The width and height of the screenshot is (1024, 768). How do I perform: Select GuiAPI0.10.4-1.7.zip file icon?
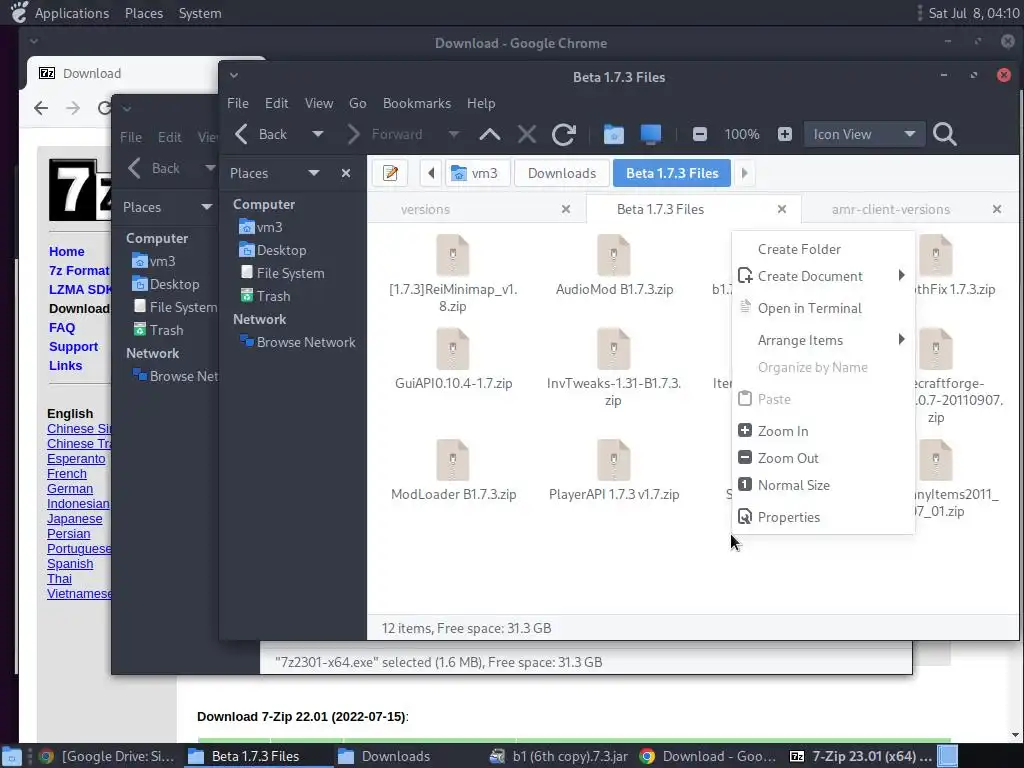pyautogui.click(x=453, y=349)
